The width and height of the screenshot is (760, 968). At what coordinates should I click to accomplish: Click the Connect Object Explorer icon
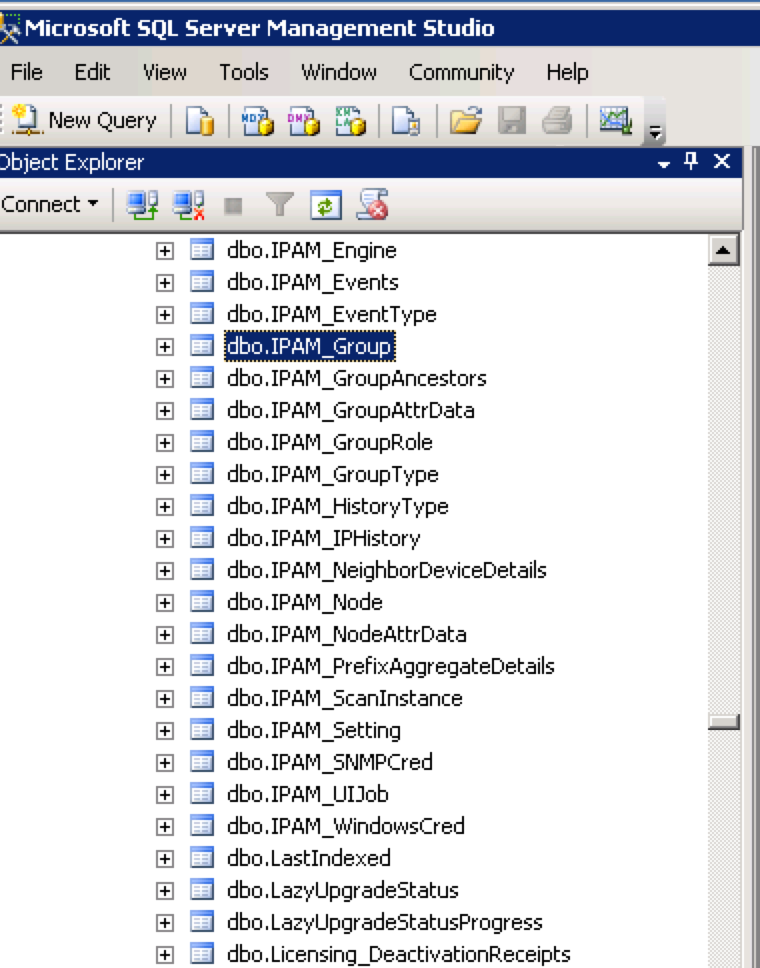[x=142, y=205]
